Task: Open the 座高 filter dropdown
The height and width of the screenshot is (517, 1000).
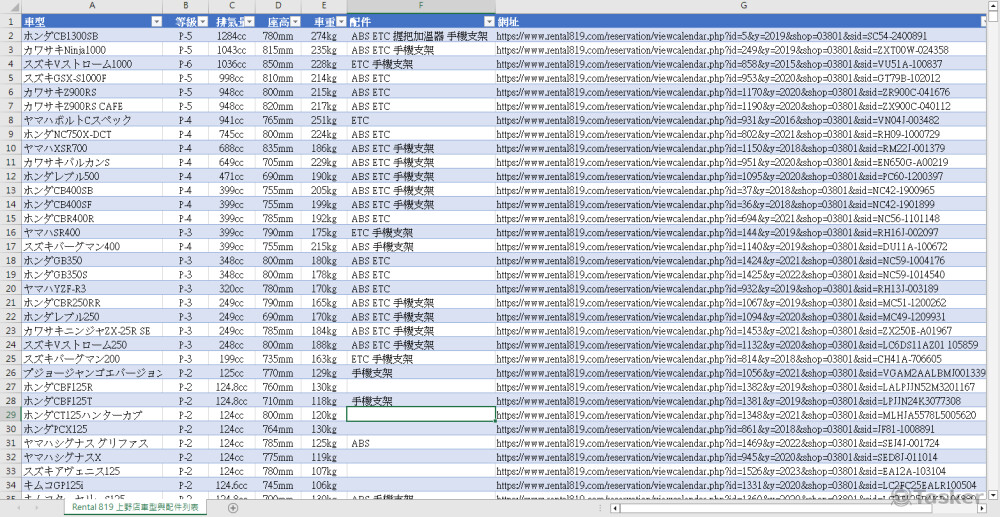Action: coord(294,21)
